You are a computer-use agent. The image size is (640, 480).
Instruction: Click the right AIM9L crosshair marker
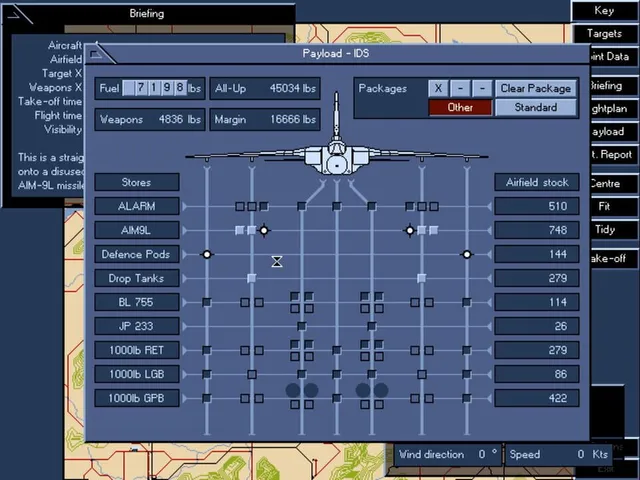pos(410,231)
